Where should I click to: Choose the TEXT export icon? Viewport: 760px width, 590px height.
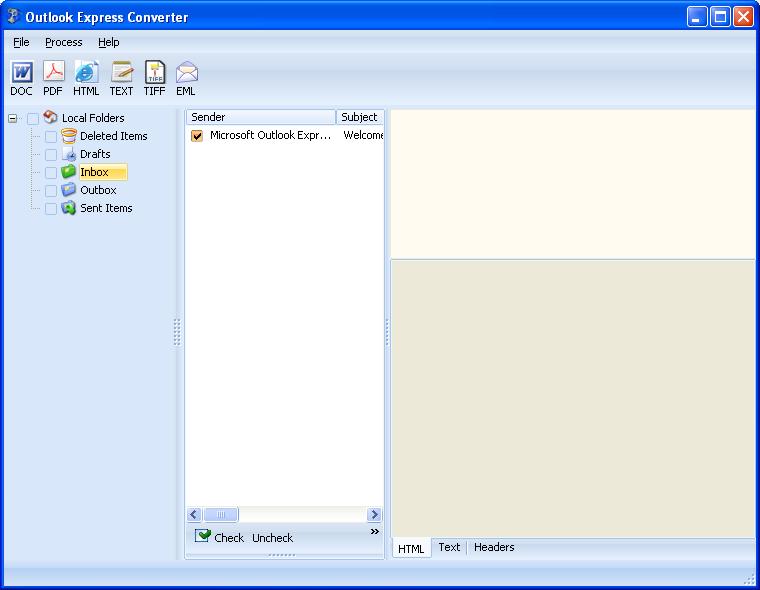tap(122, 72)
